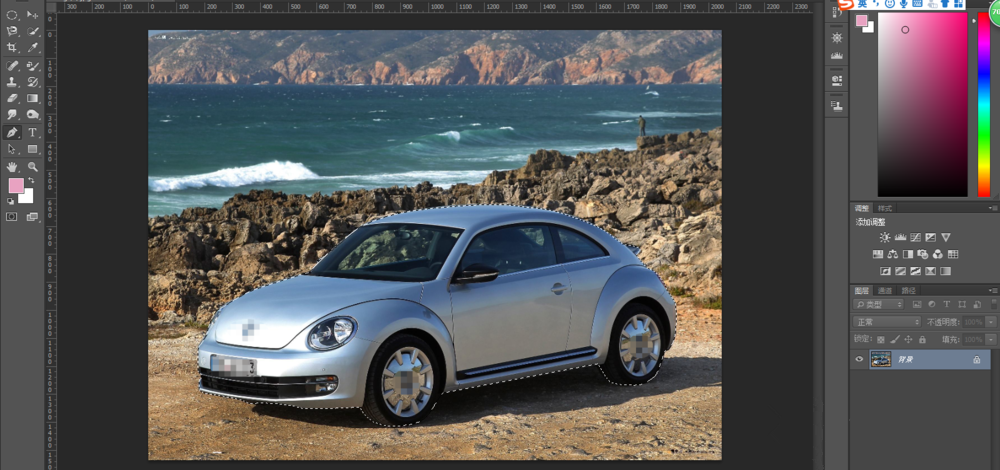Screen dimensions: 1000x470
Task: Open the 正常 blend mode dropdown
Action: 886,322
